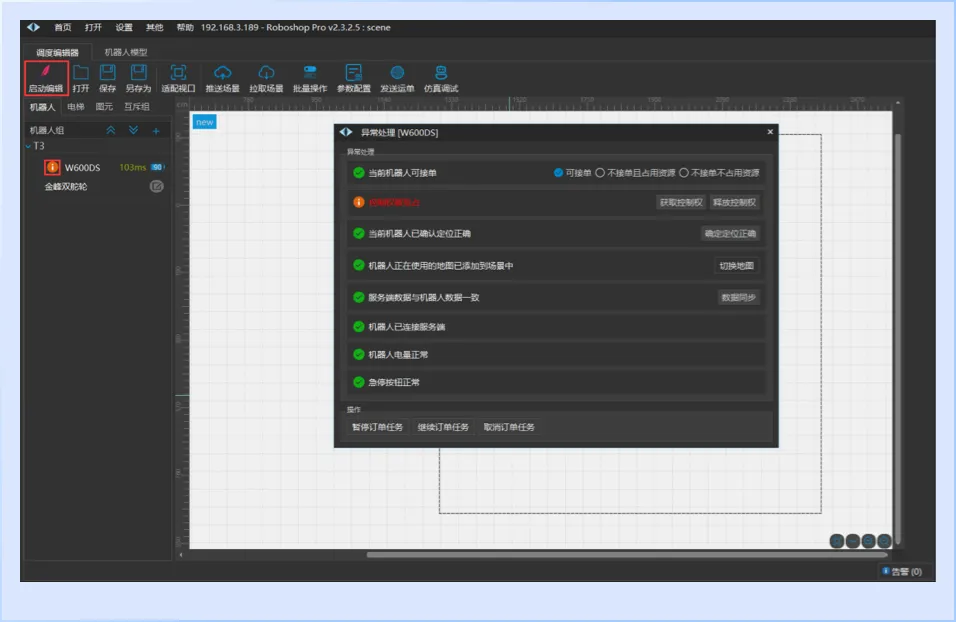Click the info icon beside 告警 (0)
The height and width of the screenshot is (622, 956).
click(x=885, y=571)
